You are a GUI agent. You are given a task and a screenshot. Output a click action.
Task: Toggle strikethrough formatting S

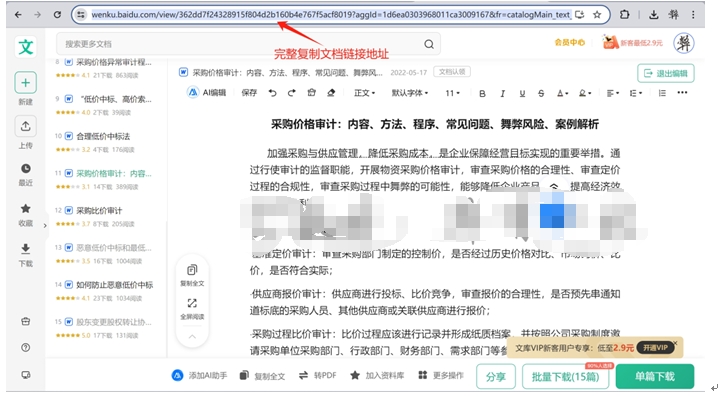pyautogui.click(x=541, y=94)
